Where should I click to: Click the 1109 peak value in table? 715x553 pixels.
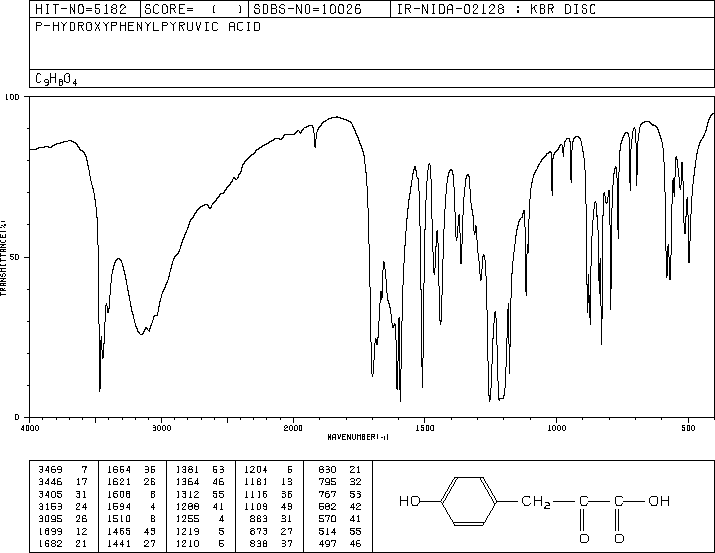tap(256, 507)
